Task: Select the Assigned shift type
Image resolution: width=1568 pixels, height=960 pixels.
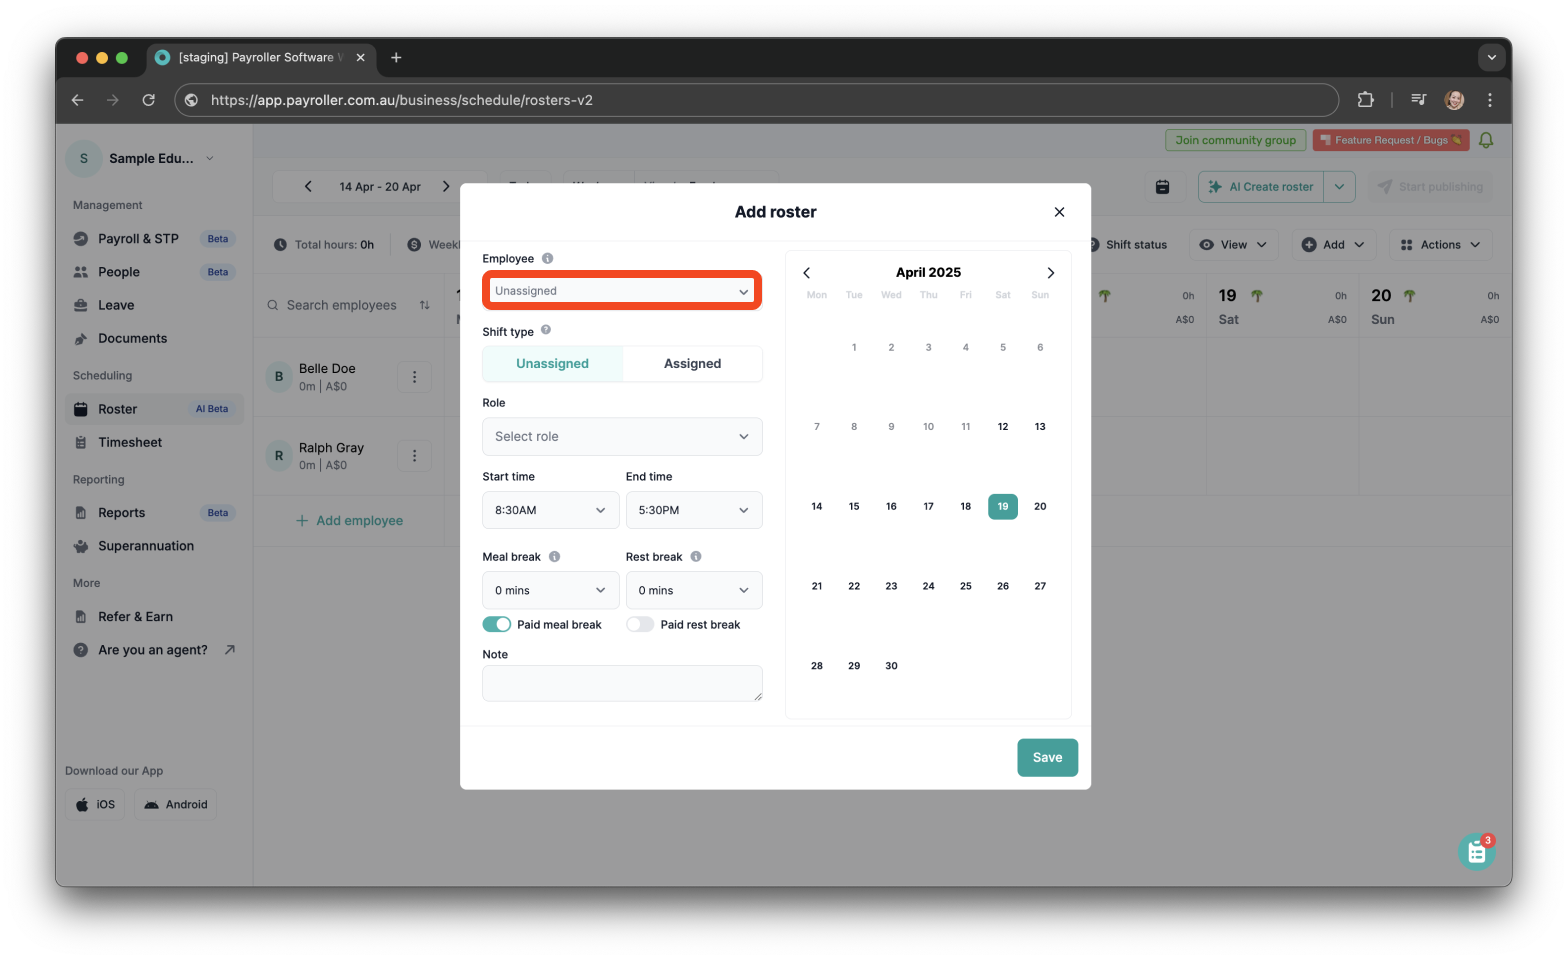Action: tap(692, 364)
